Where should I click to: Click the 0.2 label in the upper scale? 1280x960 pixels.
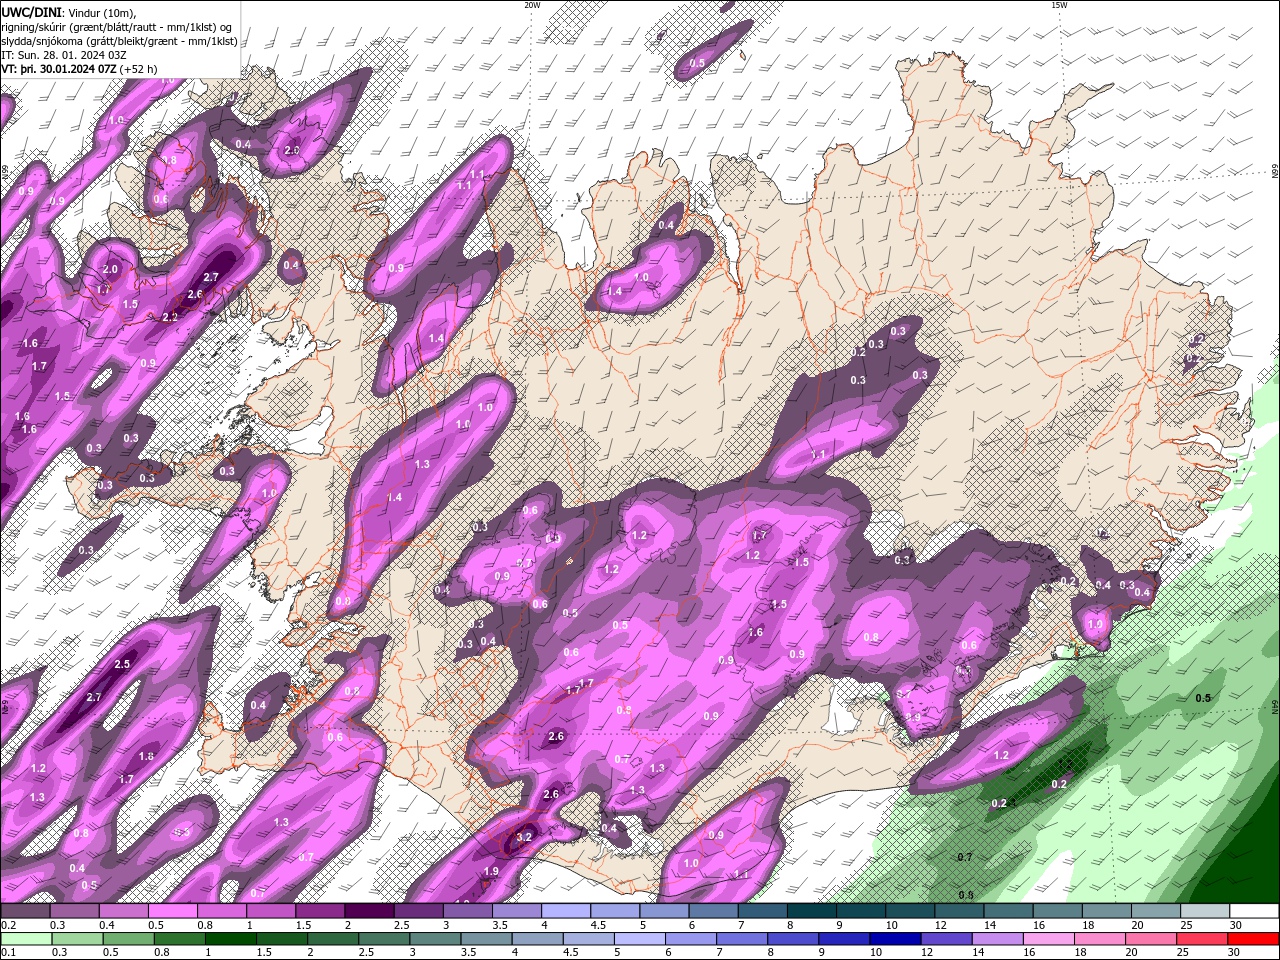(x=9, y=925)
